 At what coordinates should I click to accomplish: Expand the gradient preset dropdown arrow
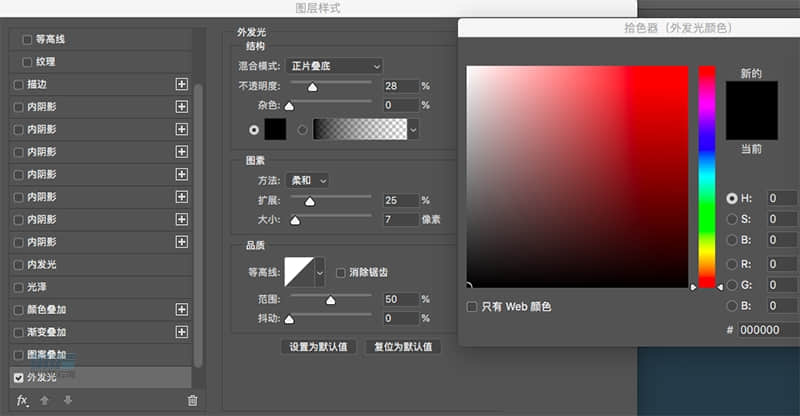[413, 130]
